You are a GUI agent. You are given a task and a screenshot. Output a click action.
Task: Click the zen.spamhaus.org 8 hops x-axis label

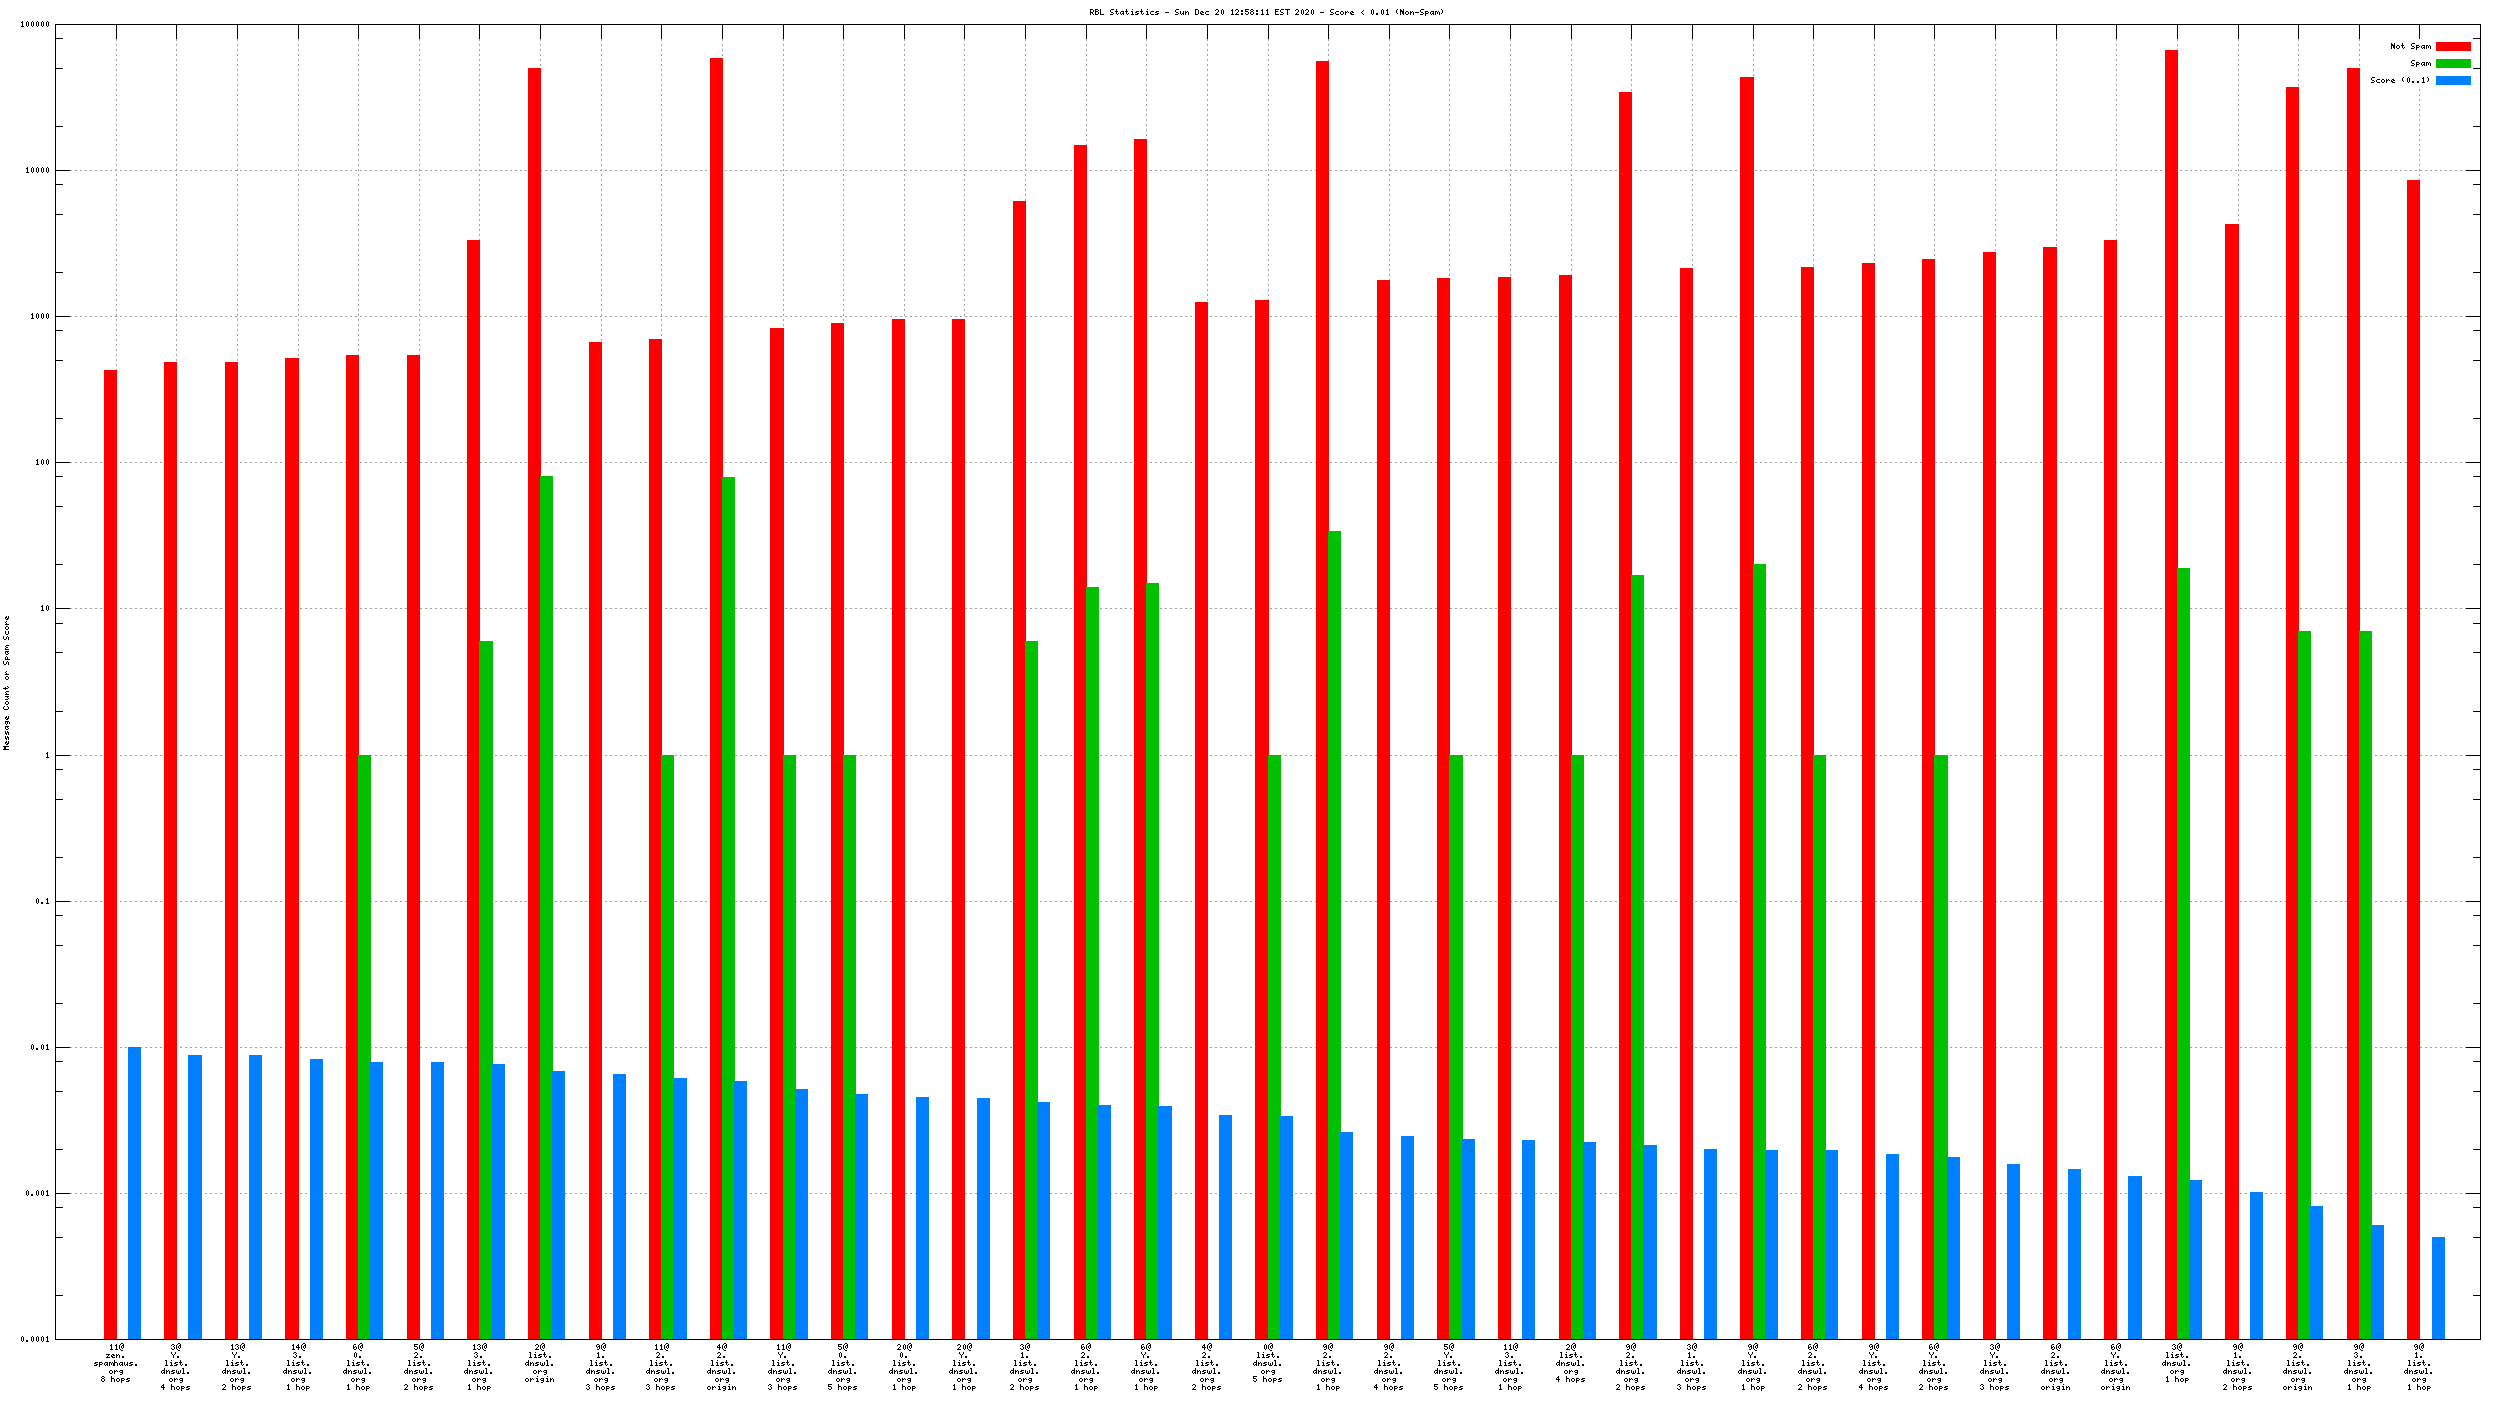point(116,1364)
